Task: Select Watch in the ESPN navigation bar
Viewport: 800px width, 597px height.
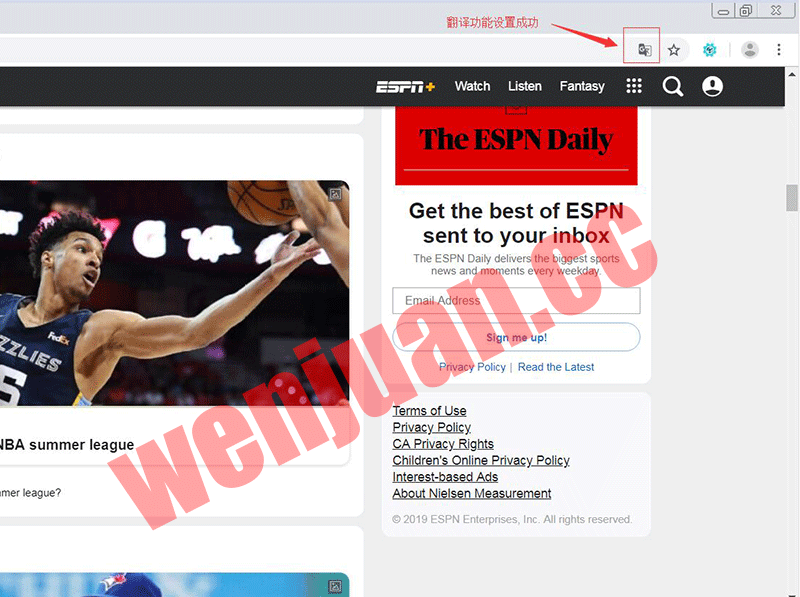Action: tap(472, 87)
